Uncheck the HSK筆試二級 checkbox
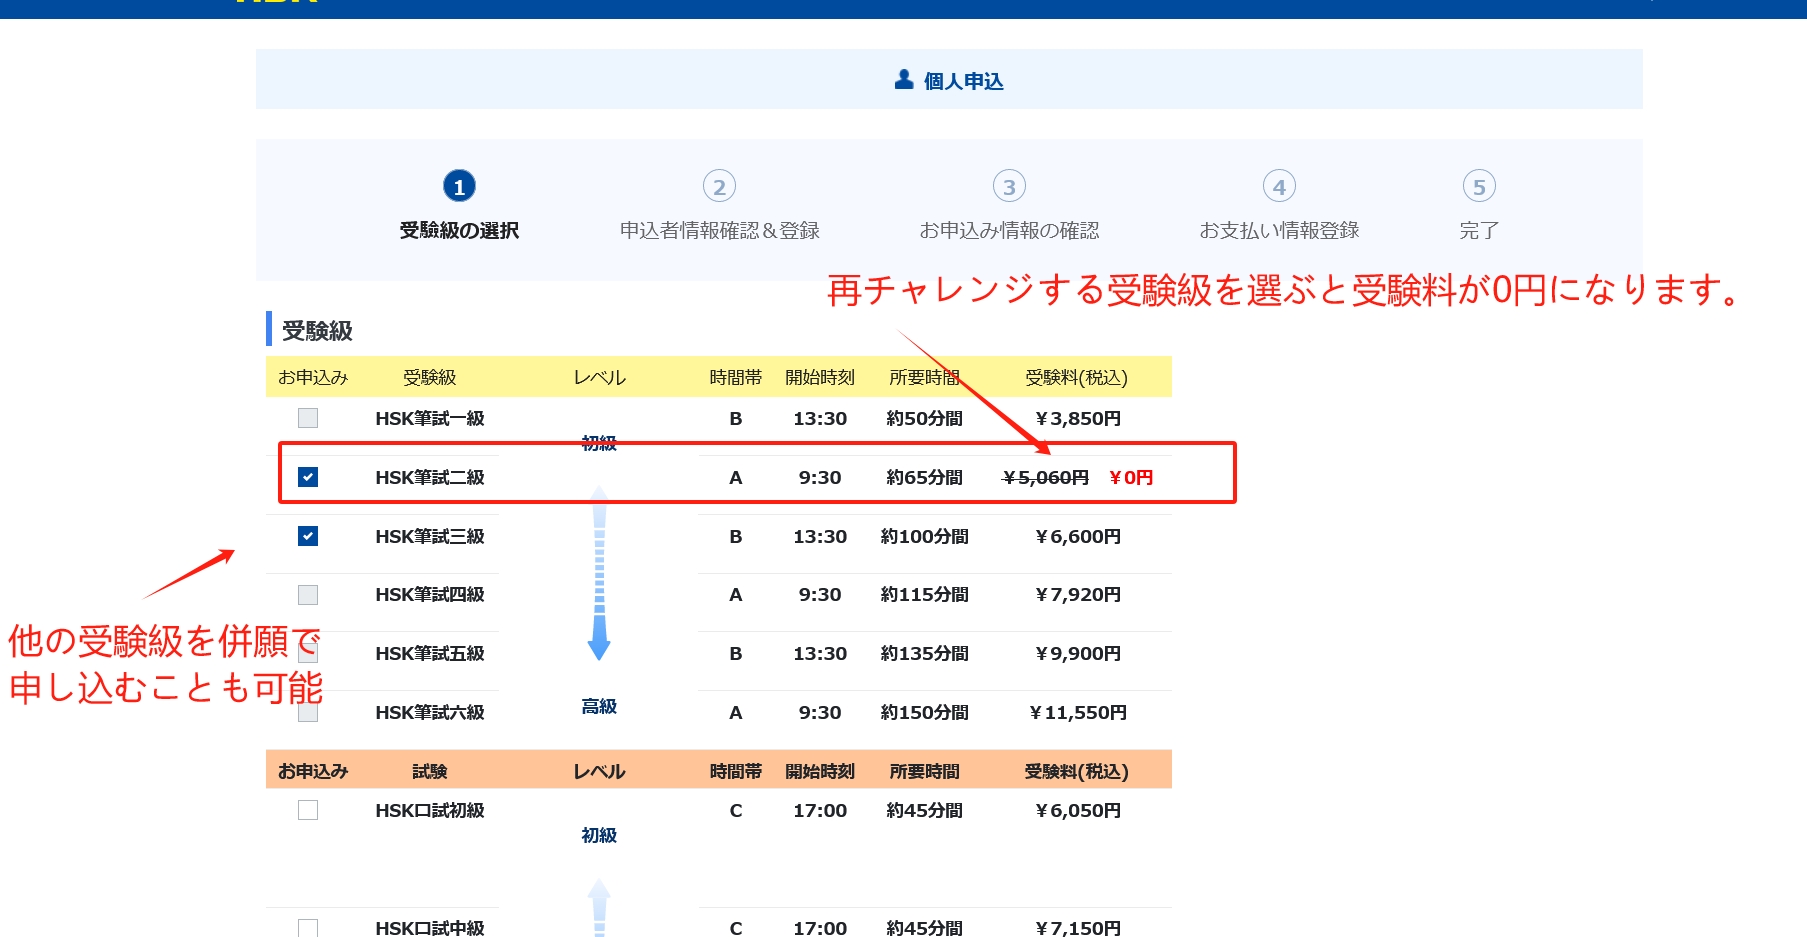The height and width of the screenshot is (937, 1807). click(x=308, y=477)
